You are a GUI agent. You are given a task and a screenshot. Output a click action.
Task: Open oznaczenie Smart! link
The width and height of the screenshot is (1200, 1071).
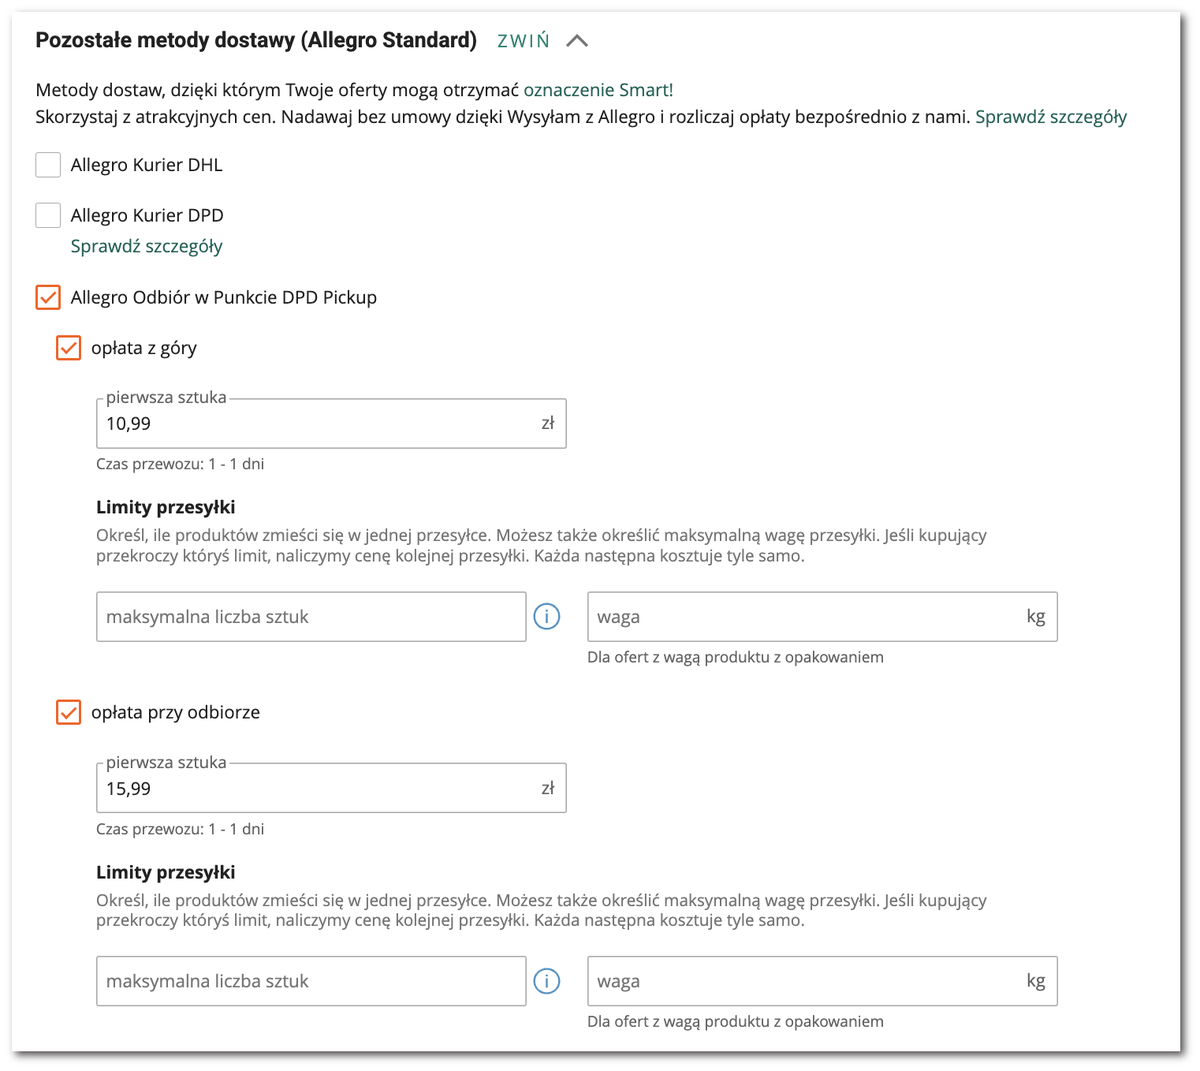(598, 90)
